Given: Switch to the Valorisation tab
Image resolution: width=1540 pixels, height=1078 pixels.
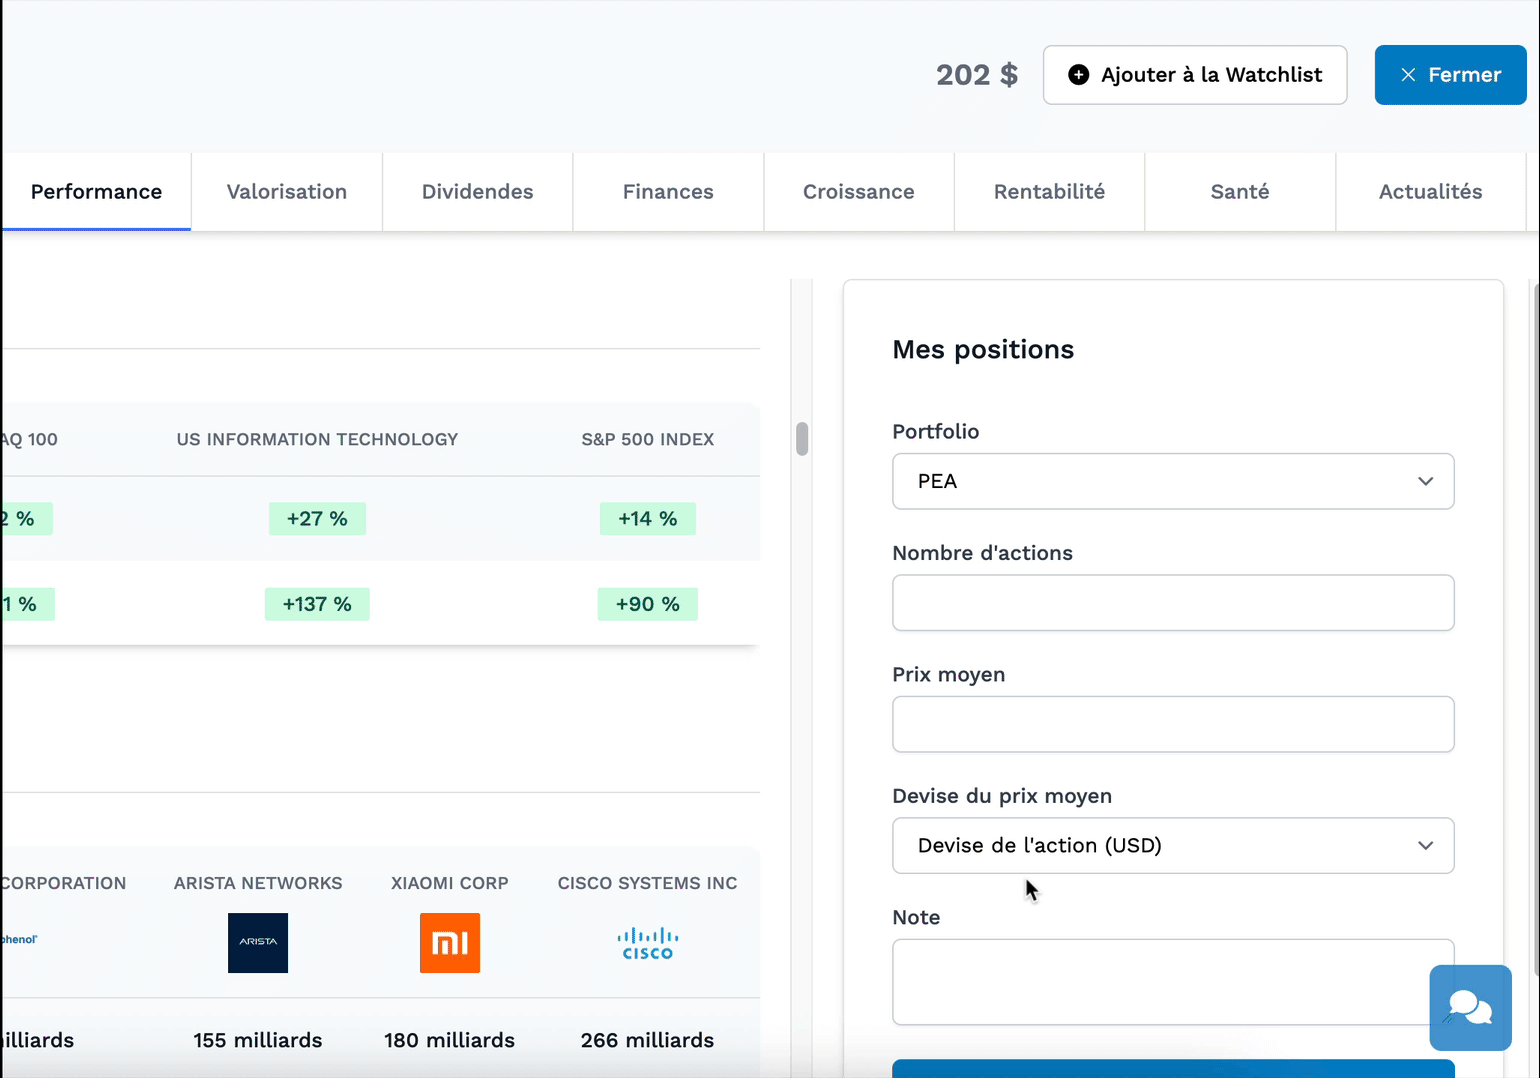Looking at the screenshot, I should click(x=286, y=192).
